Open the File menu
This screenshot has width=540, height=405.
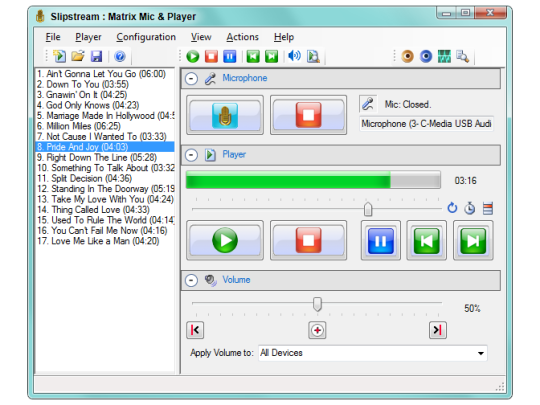[53, 37]
